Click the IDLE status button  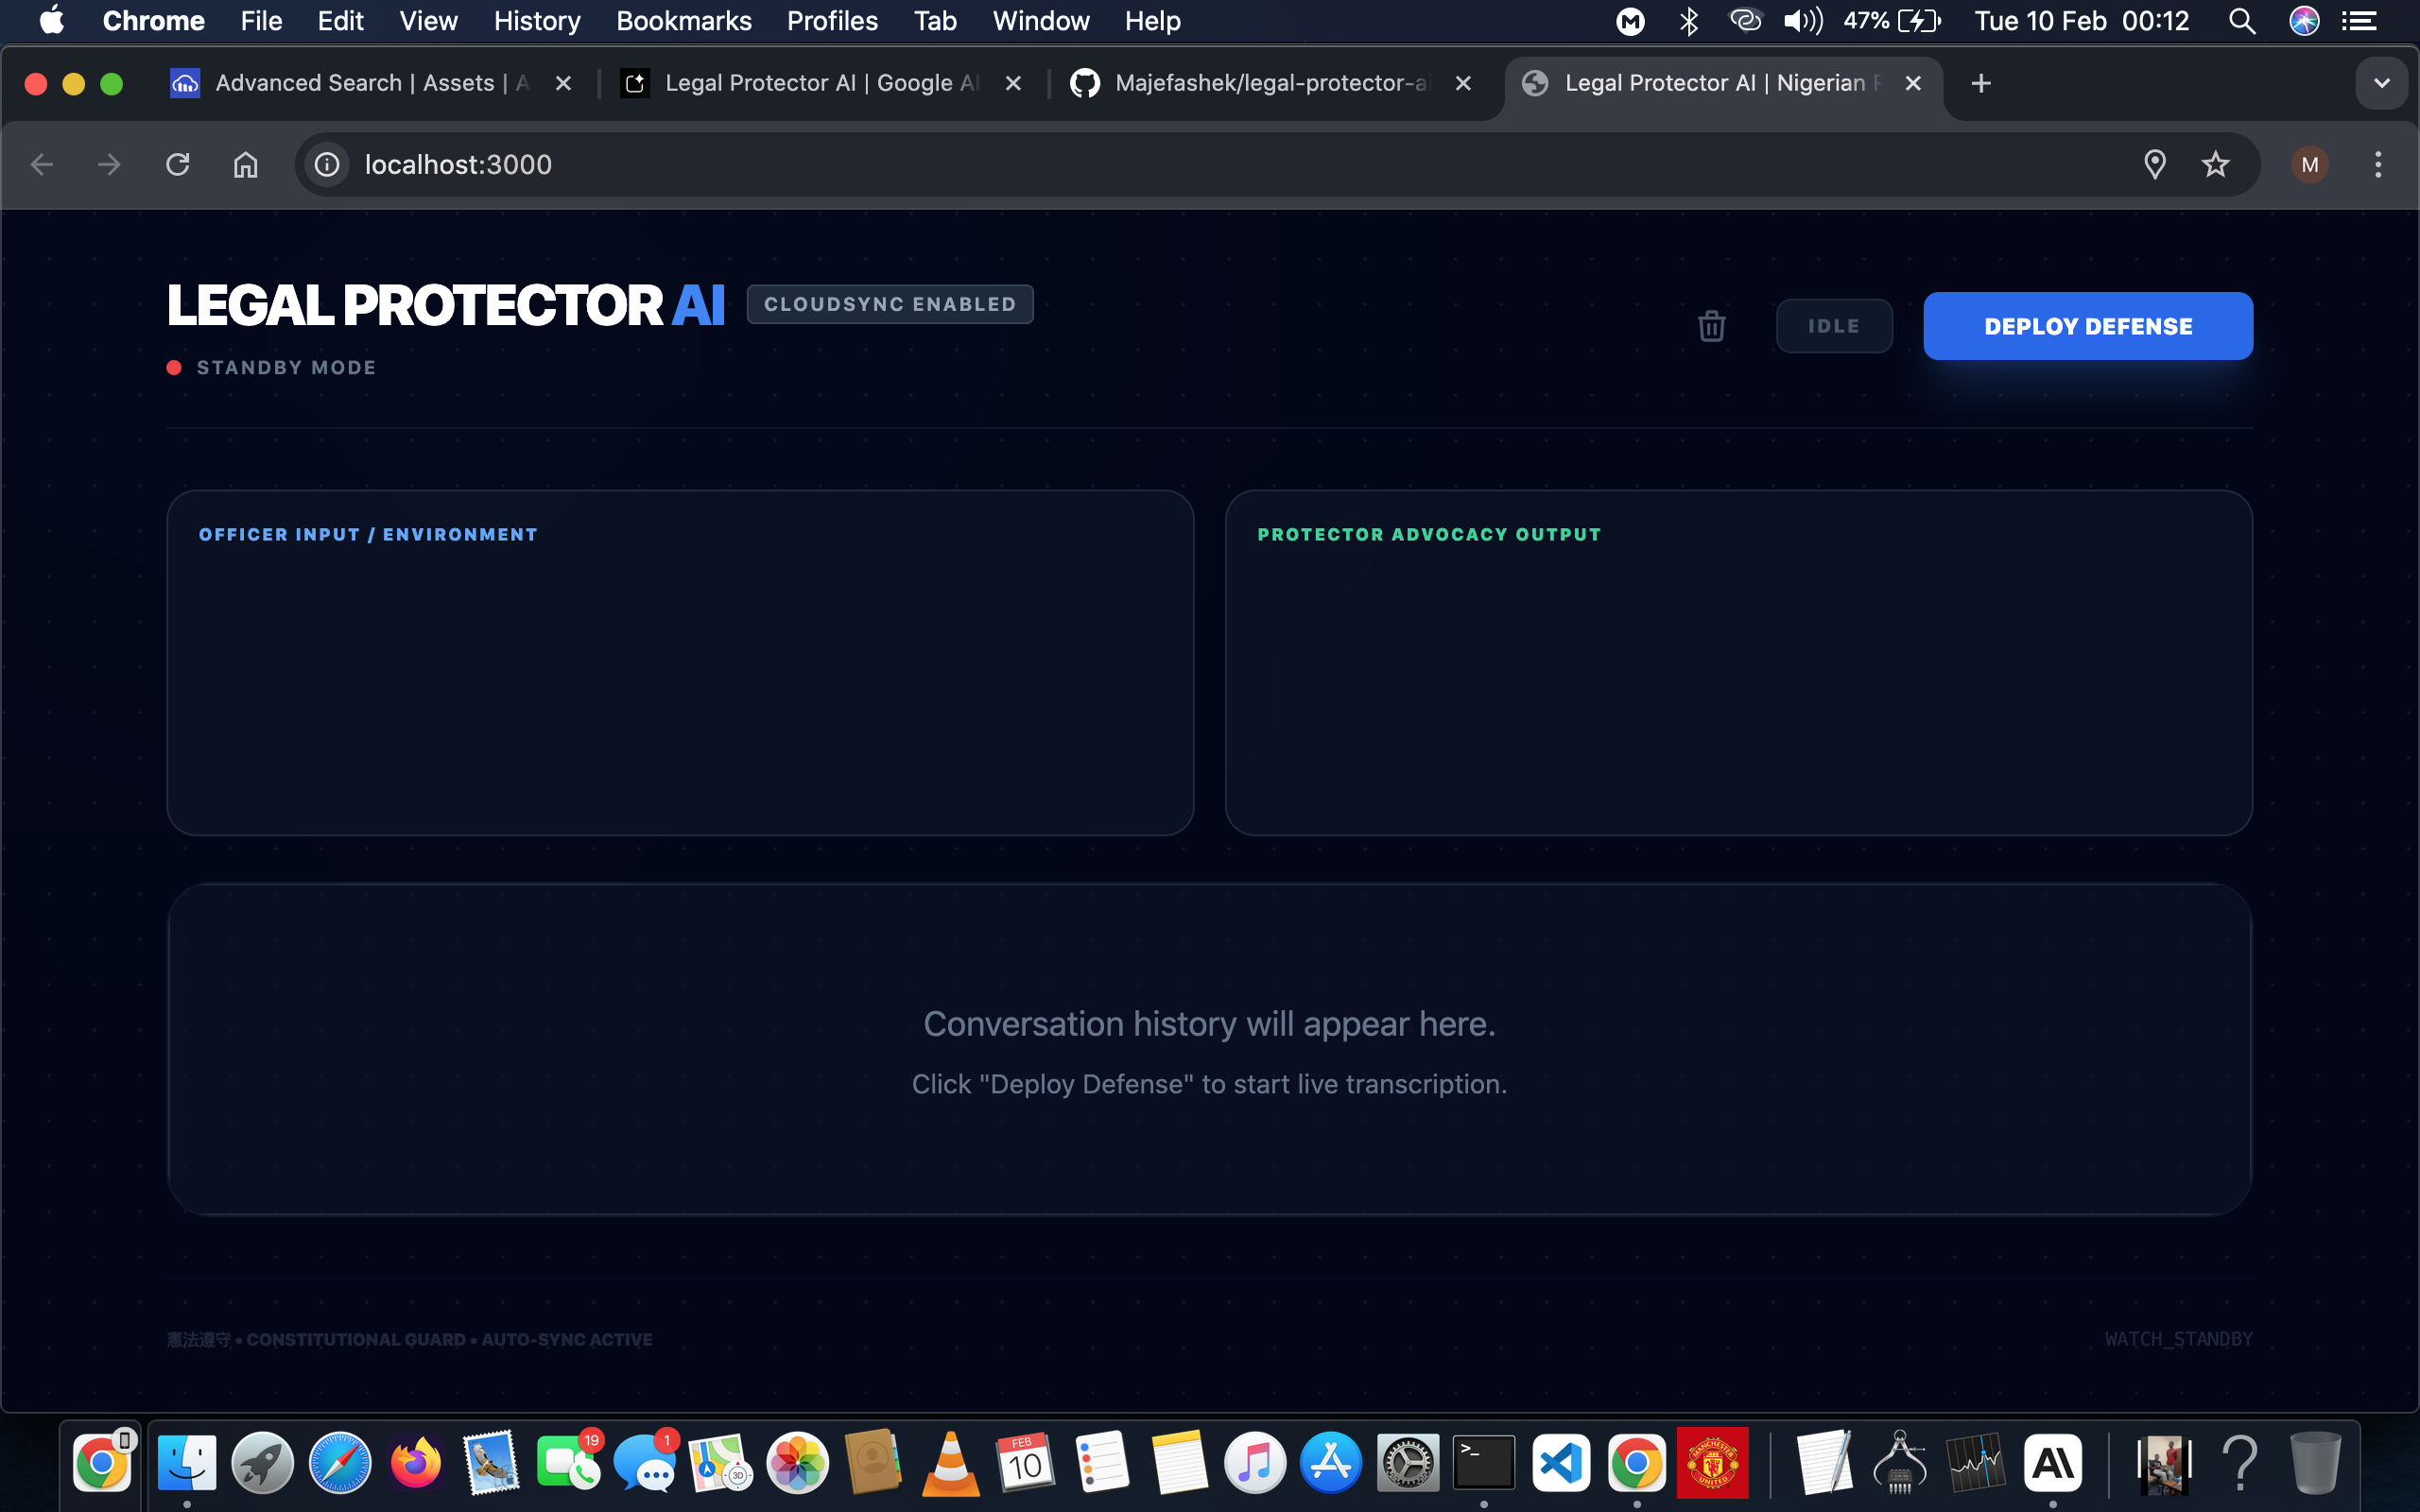coord(1833,326)
